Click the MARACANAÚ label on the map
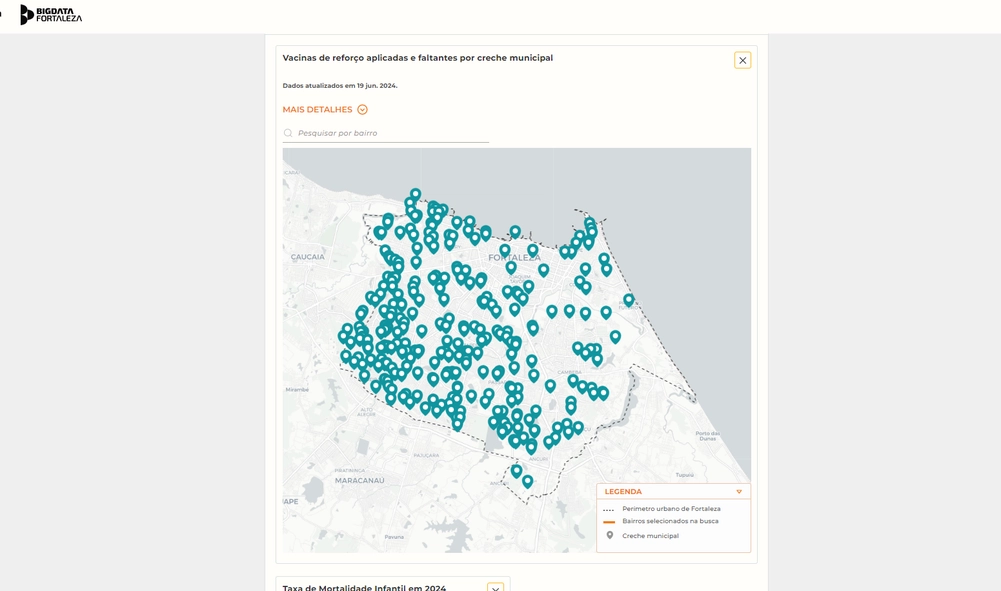 [x=359, y=480]
